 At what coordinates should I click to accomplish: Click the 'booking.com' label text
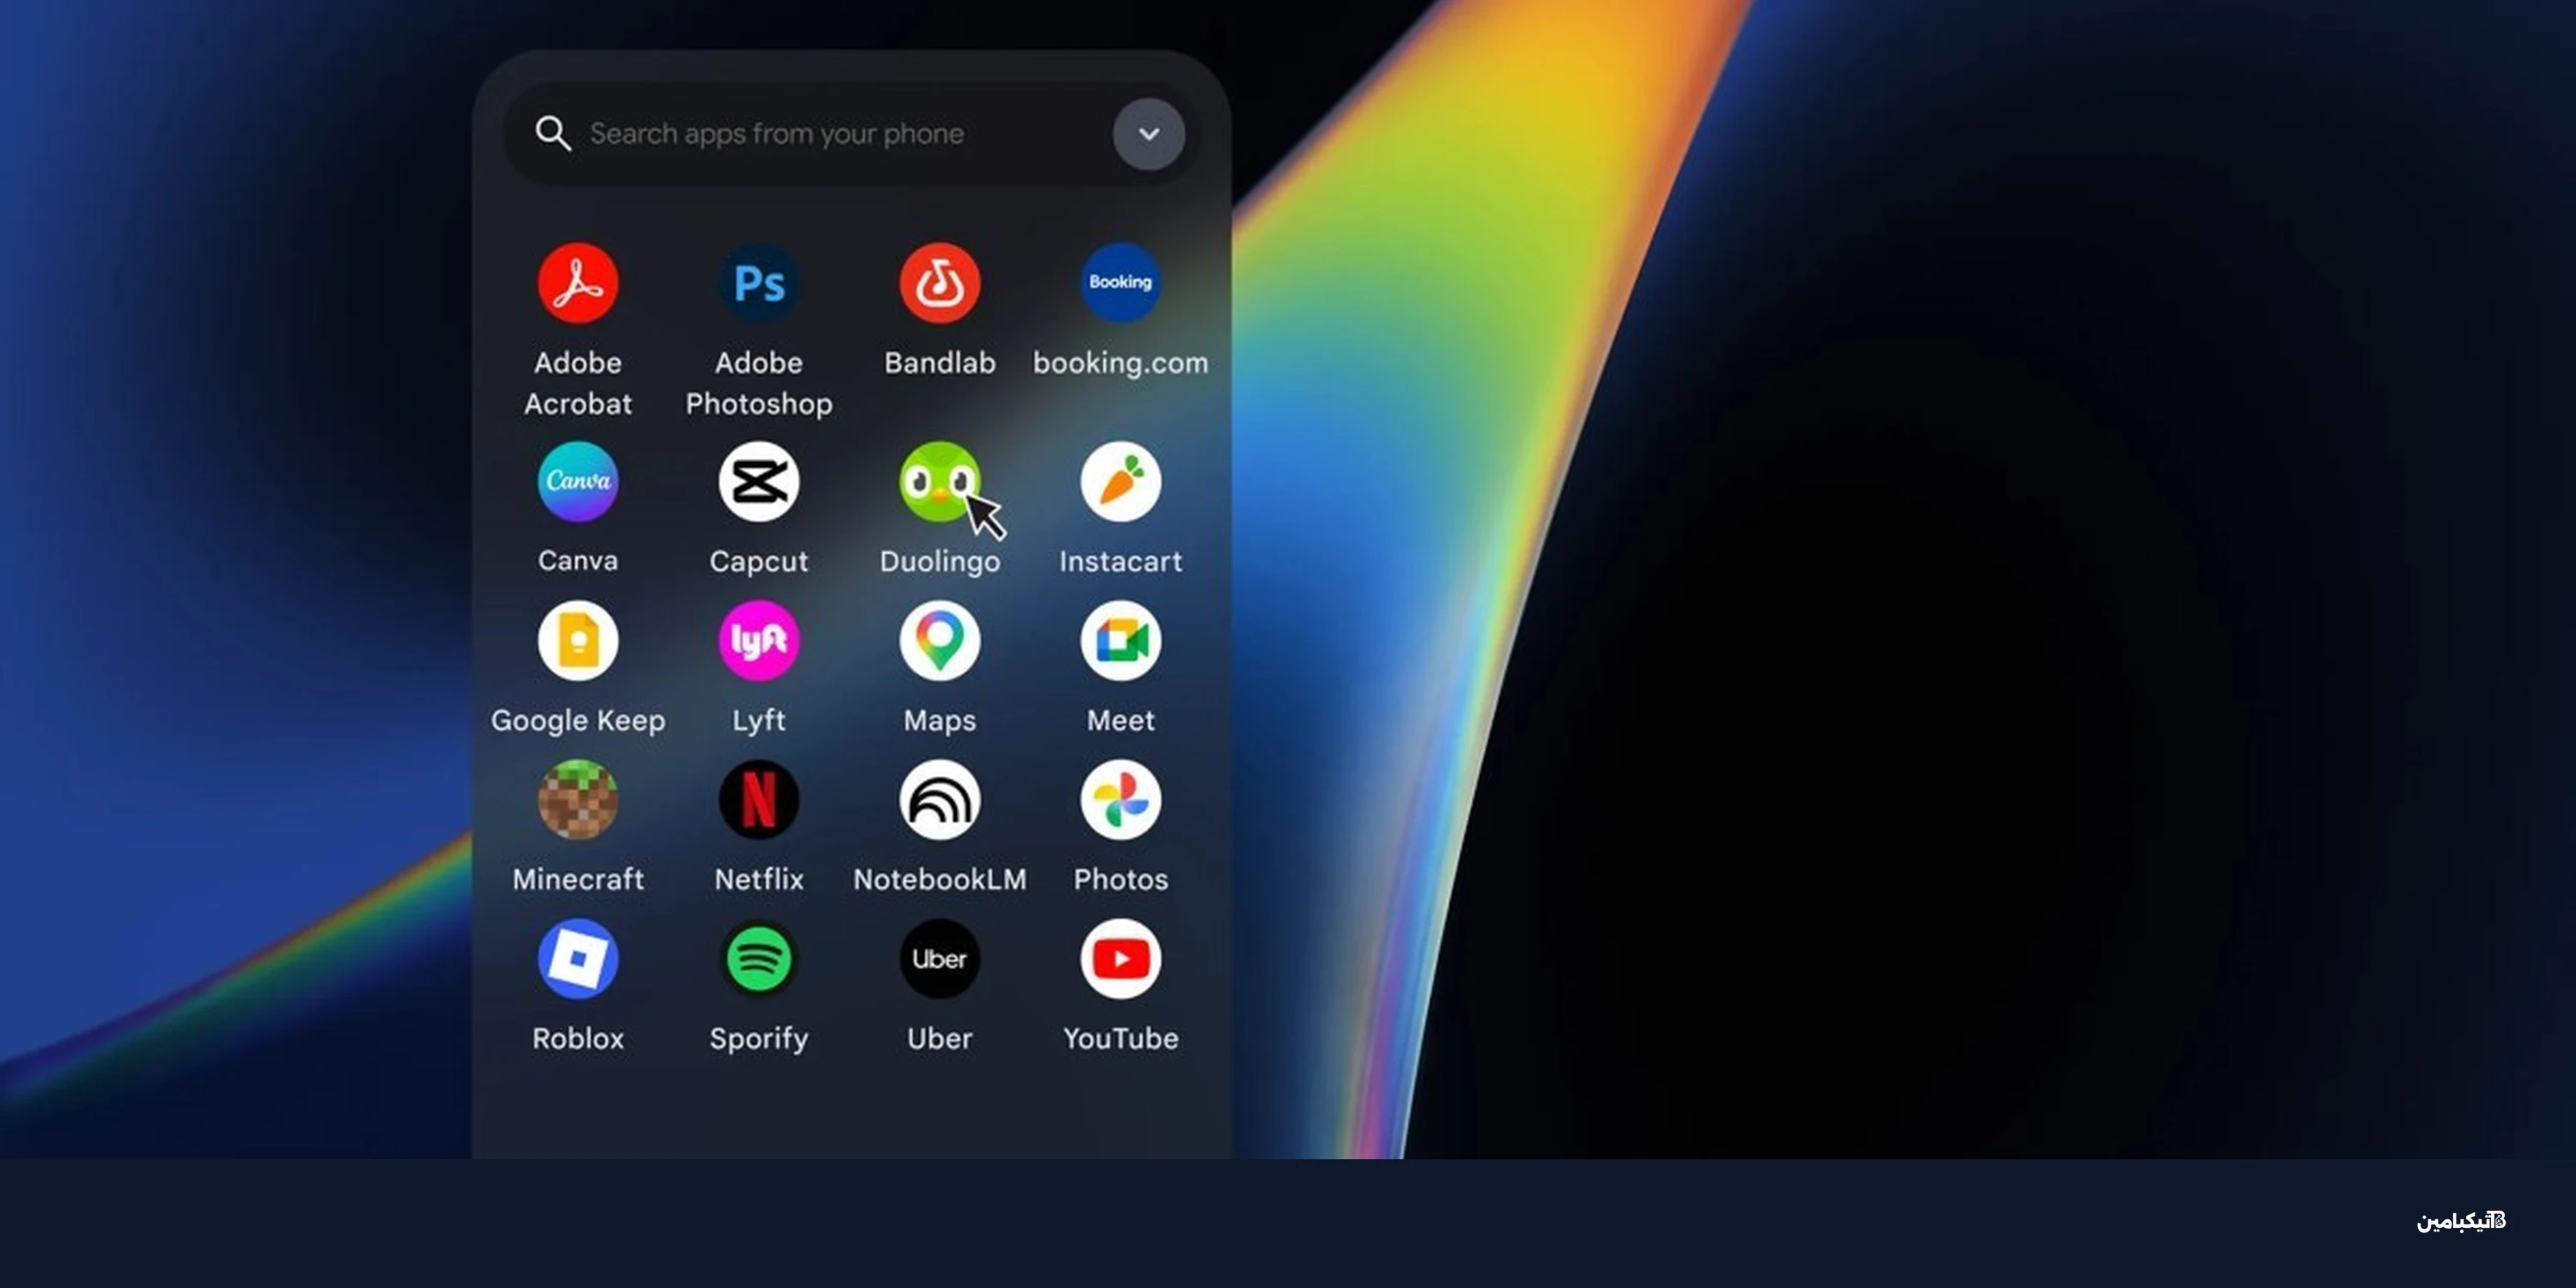point(1121,363)
